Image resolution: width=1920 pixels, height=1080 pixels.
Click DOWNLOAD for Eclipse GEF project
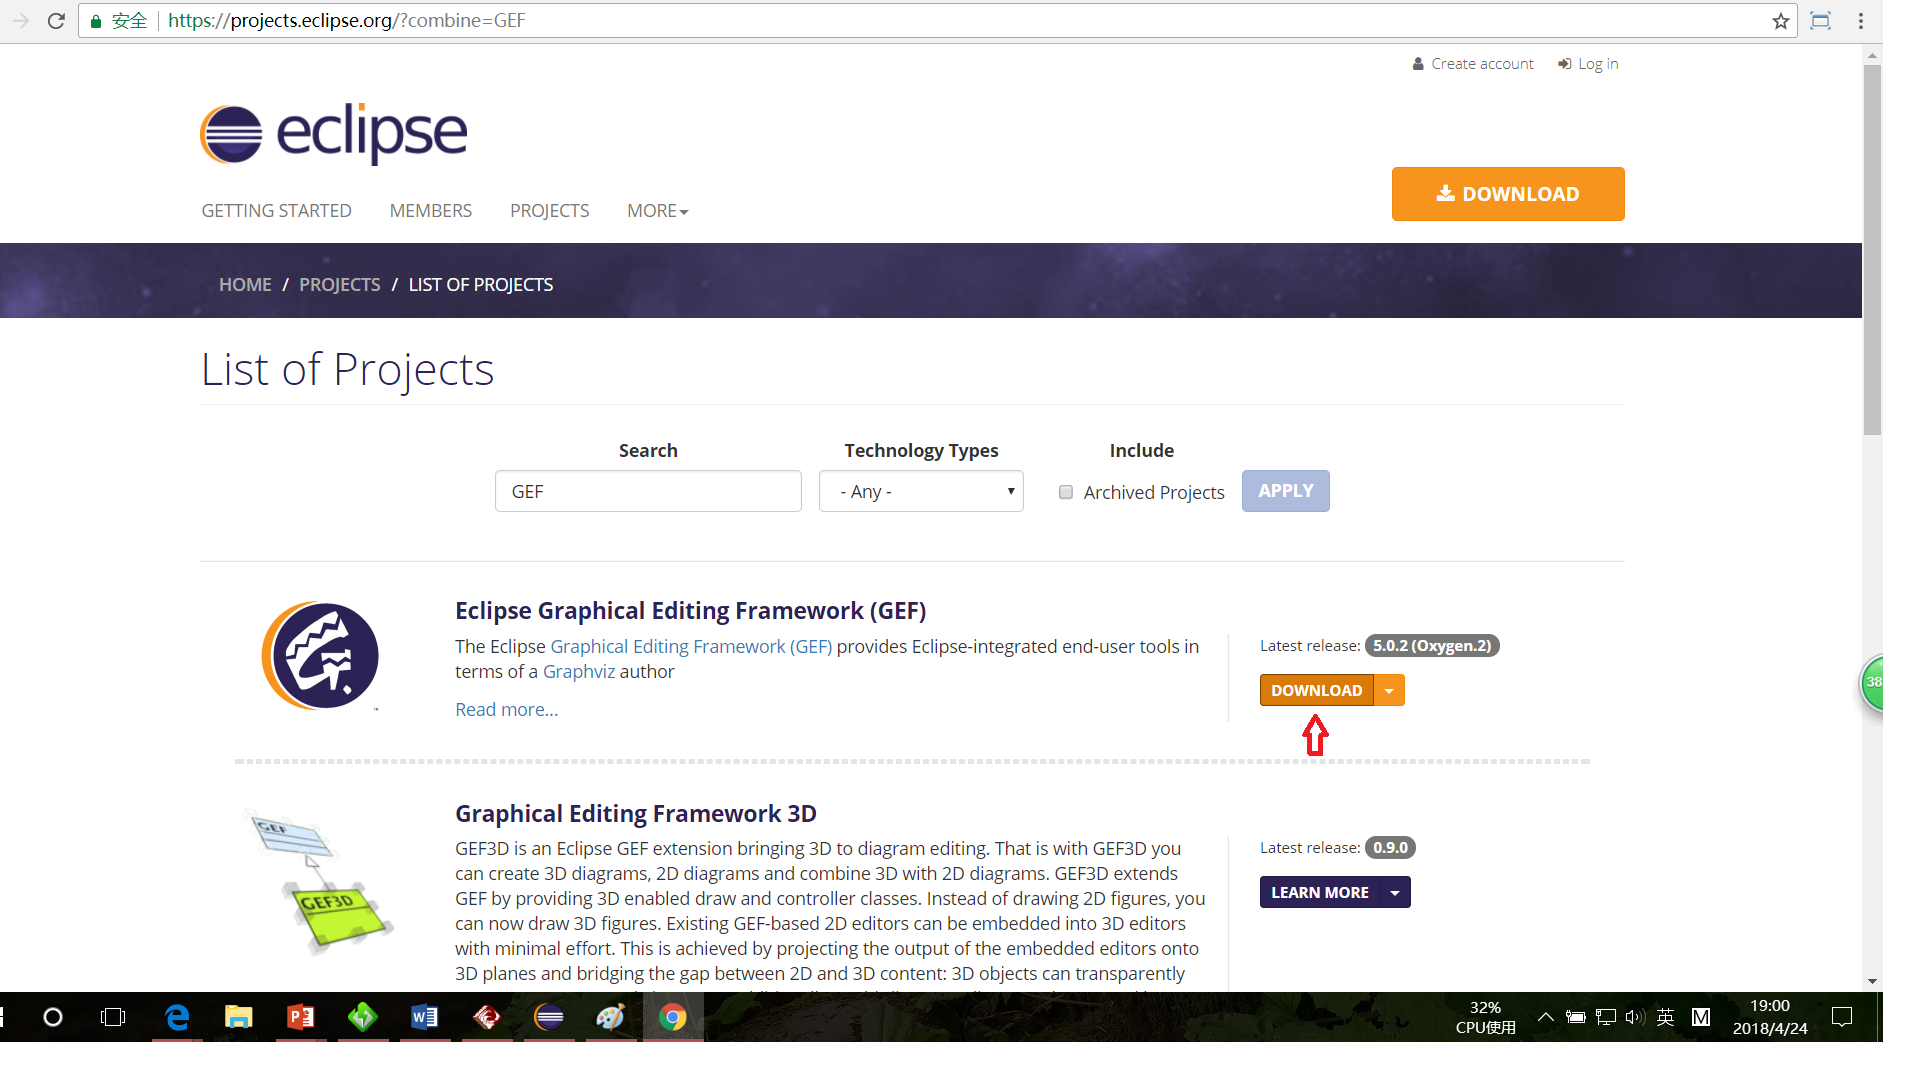(1316, 690)
